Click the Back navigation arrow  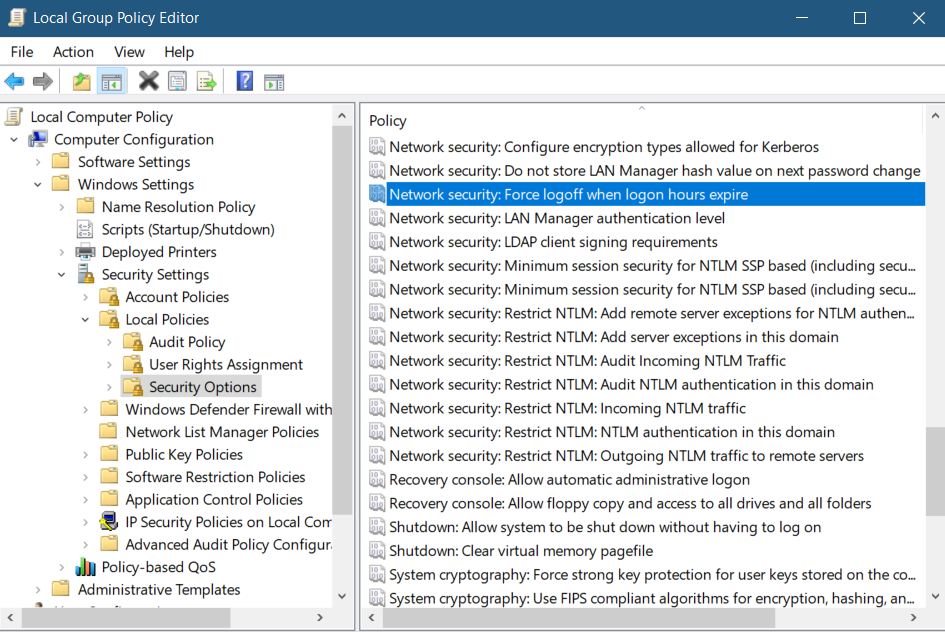[14, 81]
